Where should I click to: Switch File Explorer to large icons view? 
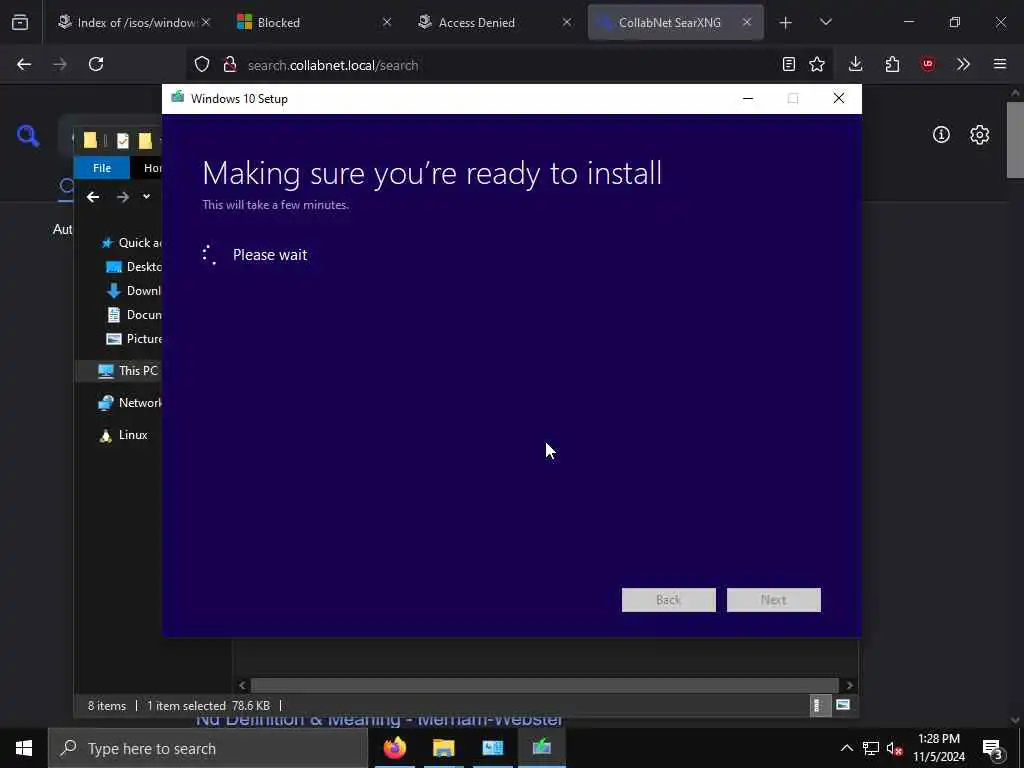pyautogui.click(x=843, y=705)
